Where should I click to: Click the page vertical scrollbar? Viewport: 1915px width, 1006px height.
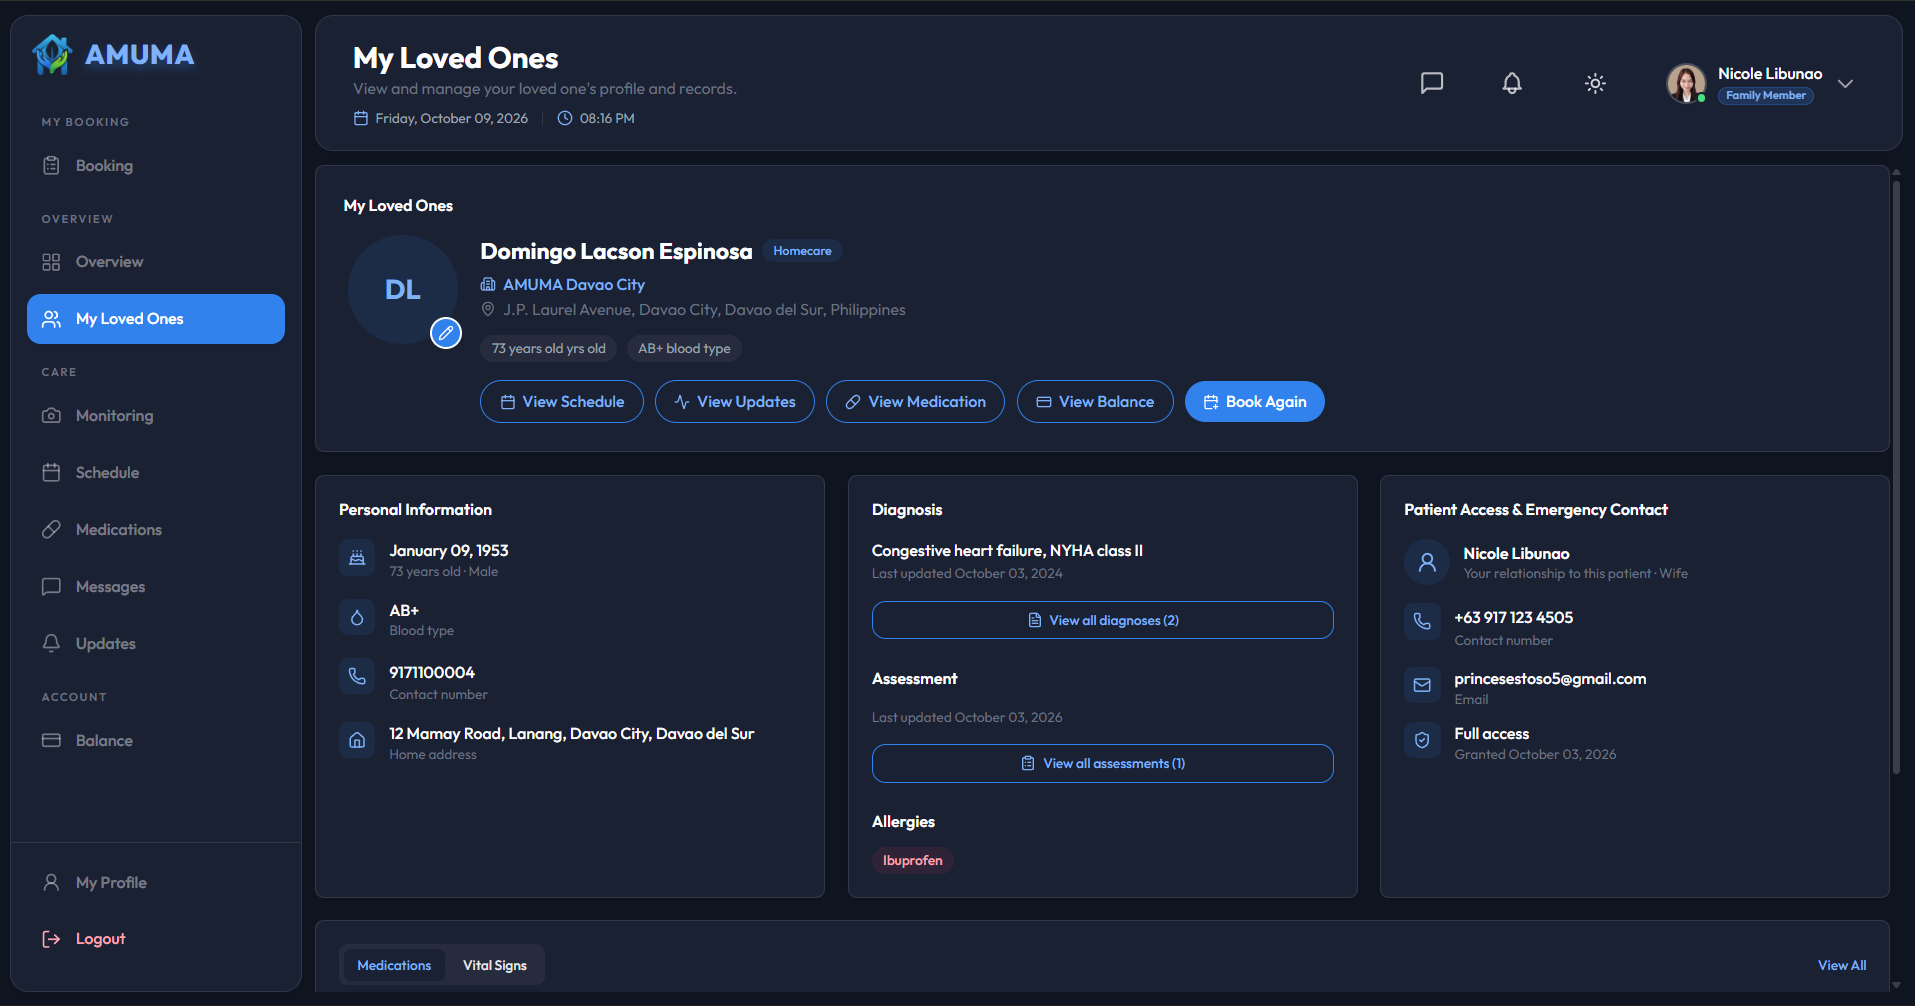coord(1896,476)
